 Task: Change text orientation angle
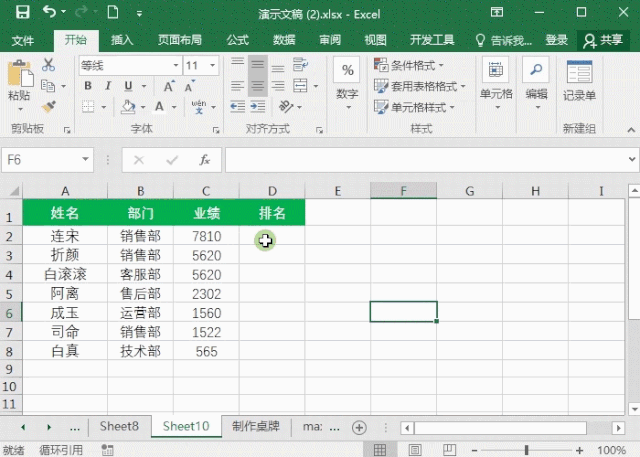click(286, 107)
